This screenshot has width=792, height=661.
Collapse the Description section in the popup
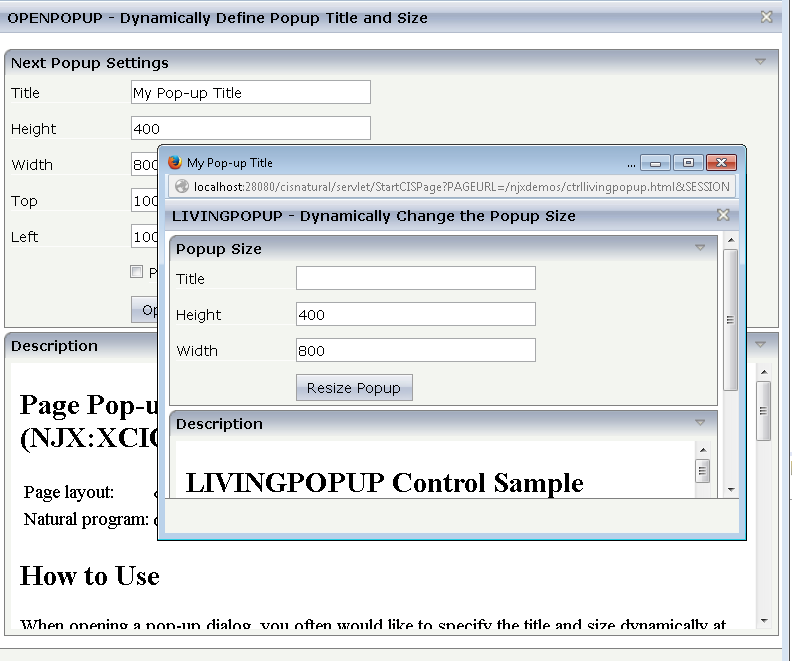coord(700,422)
